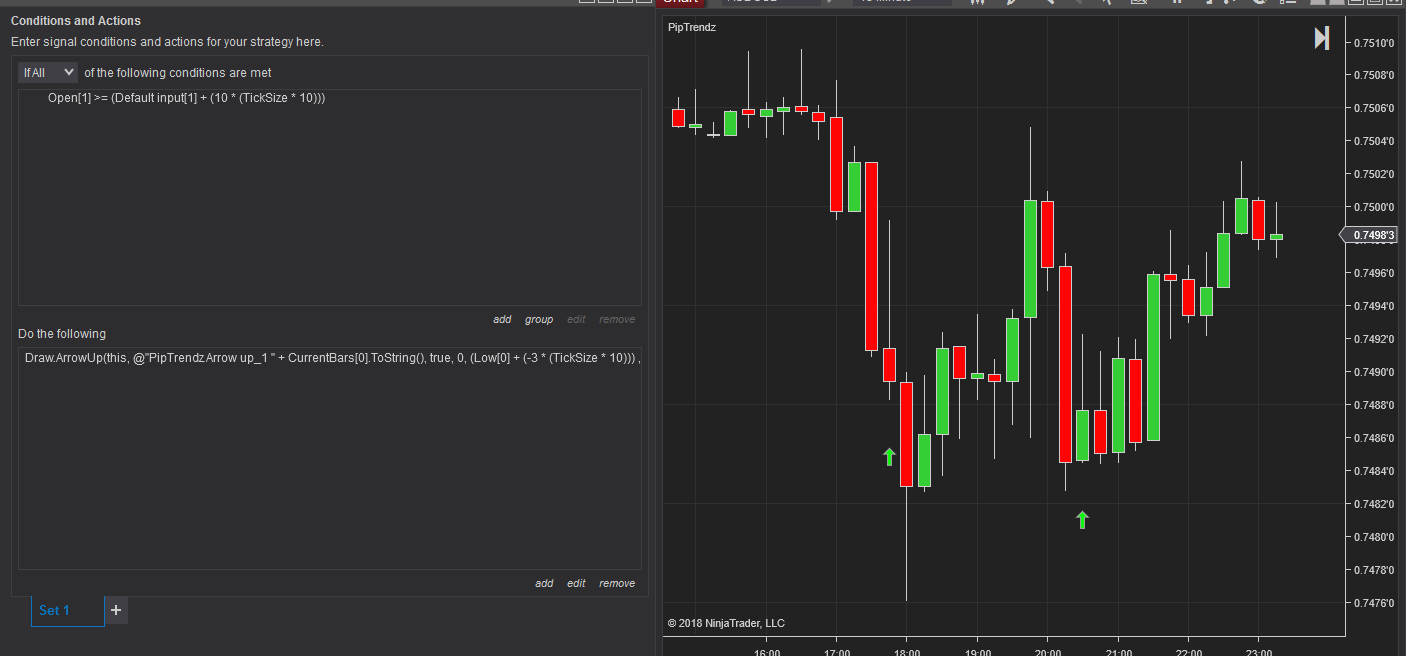Click group under the conditions list
The image size is (1406, 656).
[x=539, y=319]
